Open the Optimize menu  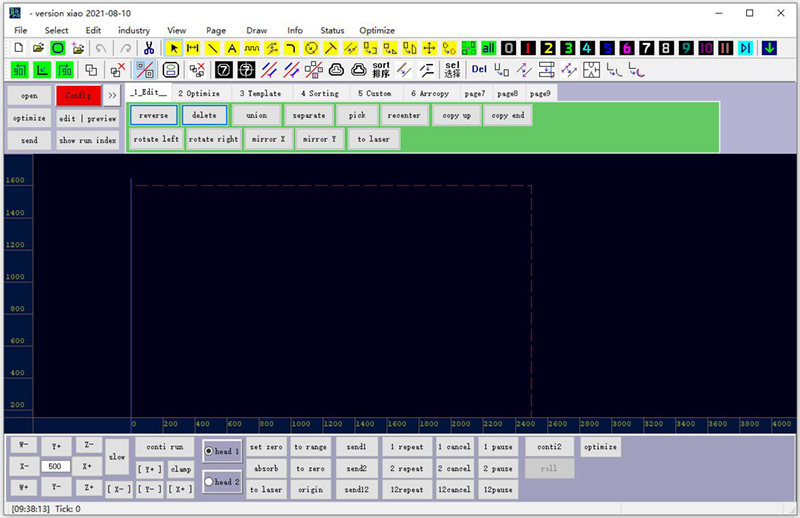tap(377, 30)
